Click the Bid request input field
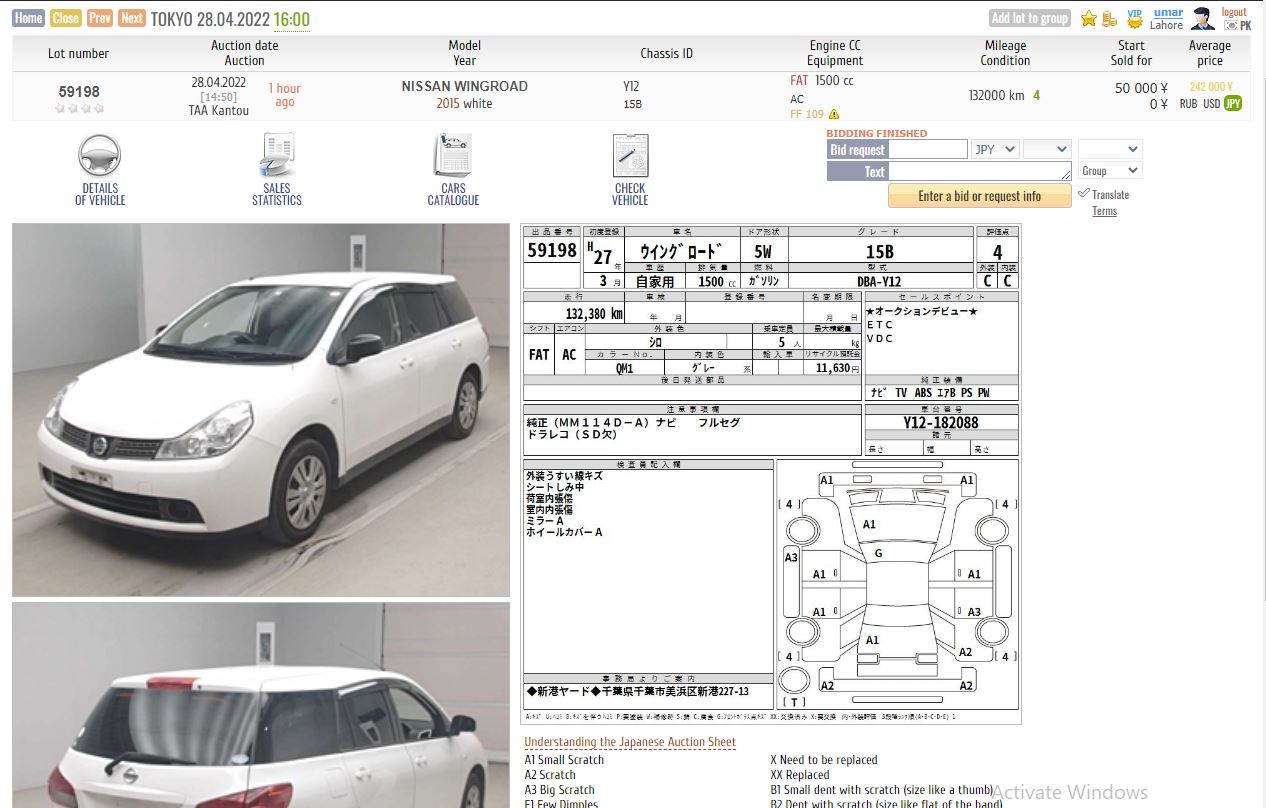 928,149
